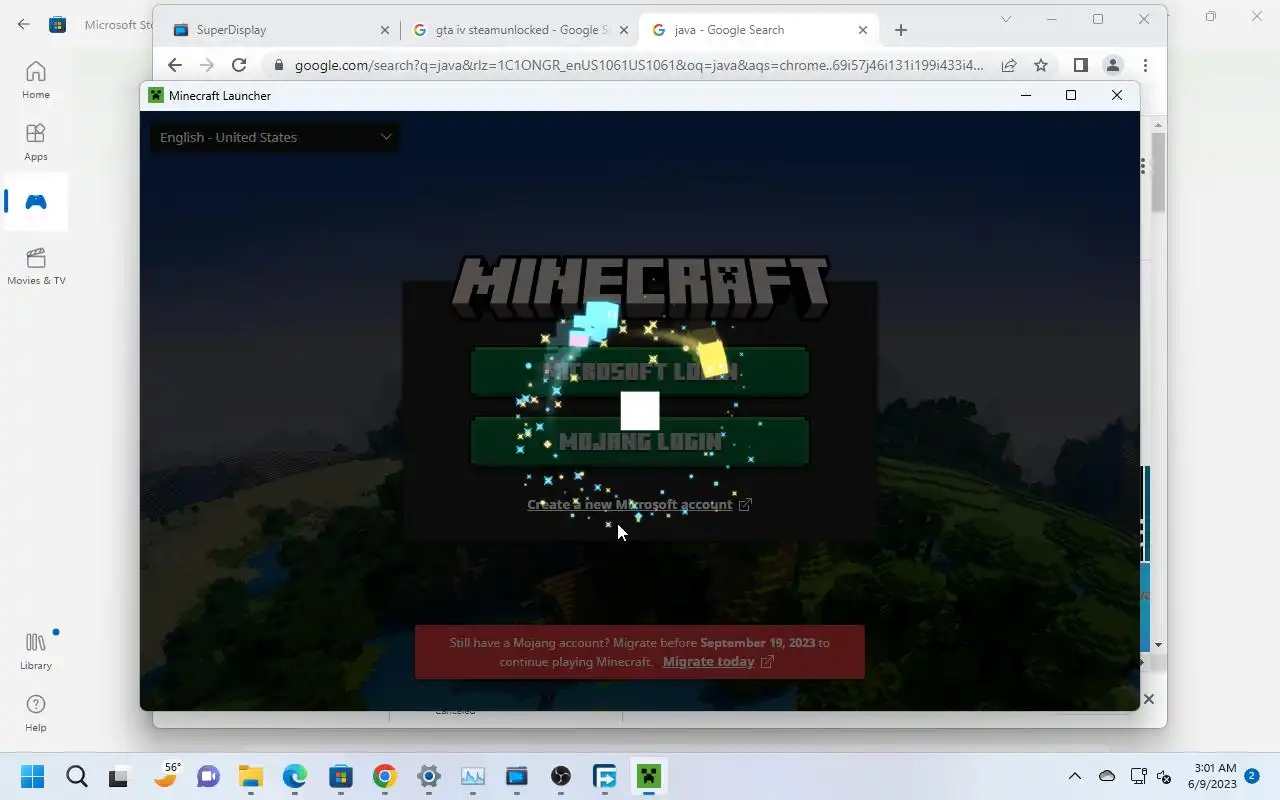
Task: Open a new Chrome tab
Action: click(x=901, y=30)
